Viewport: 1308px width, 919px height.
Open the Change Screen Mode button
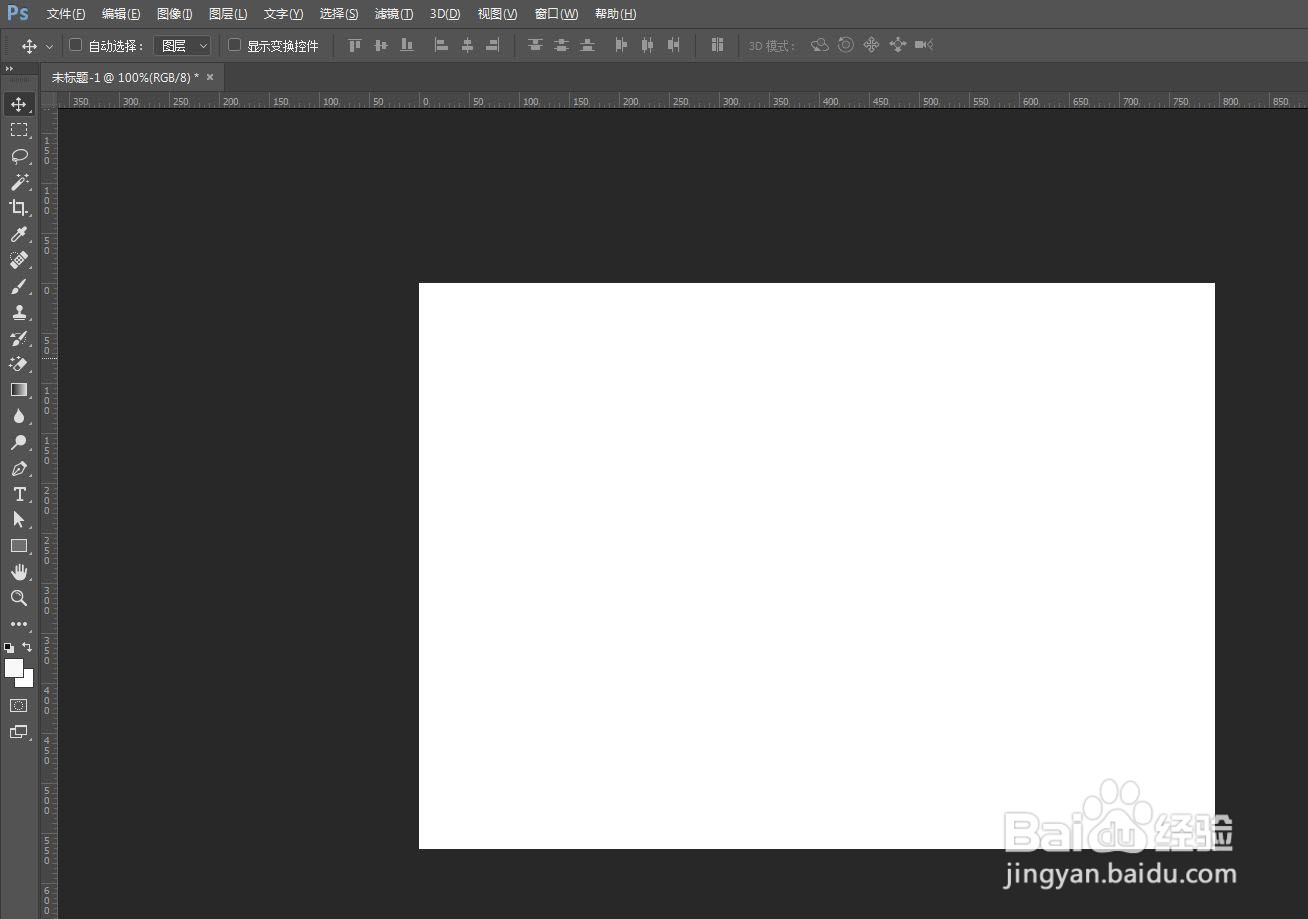click(19, 732)
